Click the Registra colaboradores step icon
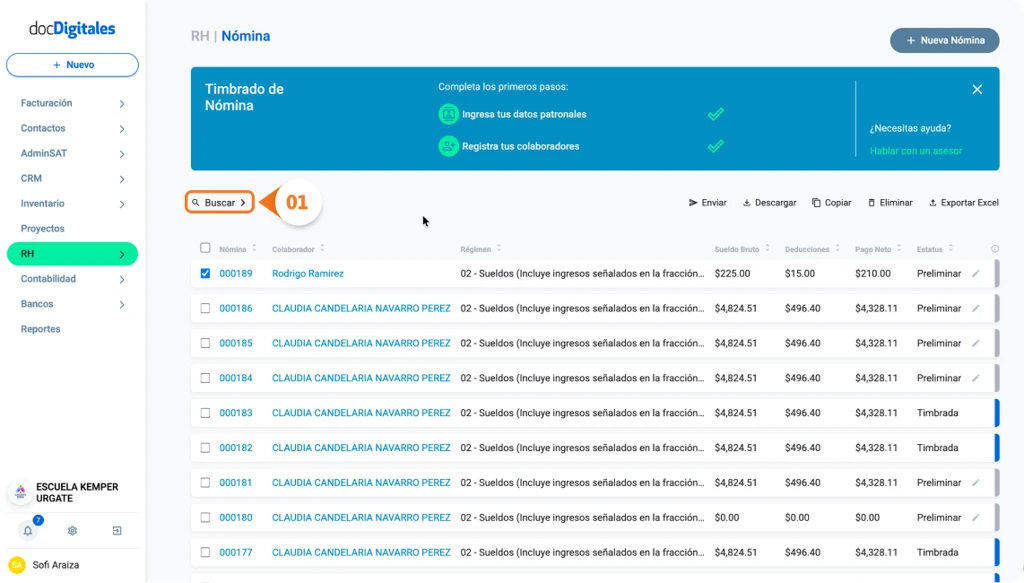The height and width of the screenshot is (583, 1024). 448,146
